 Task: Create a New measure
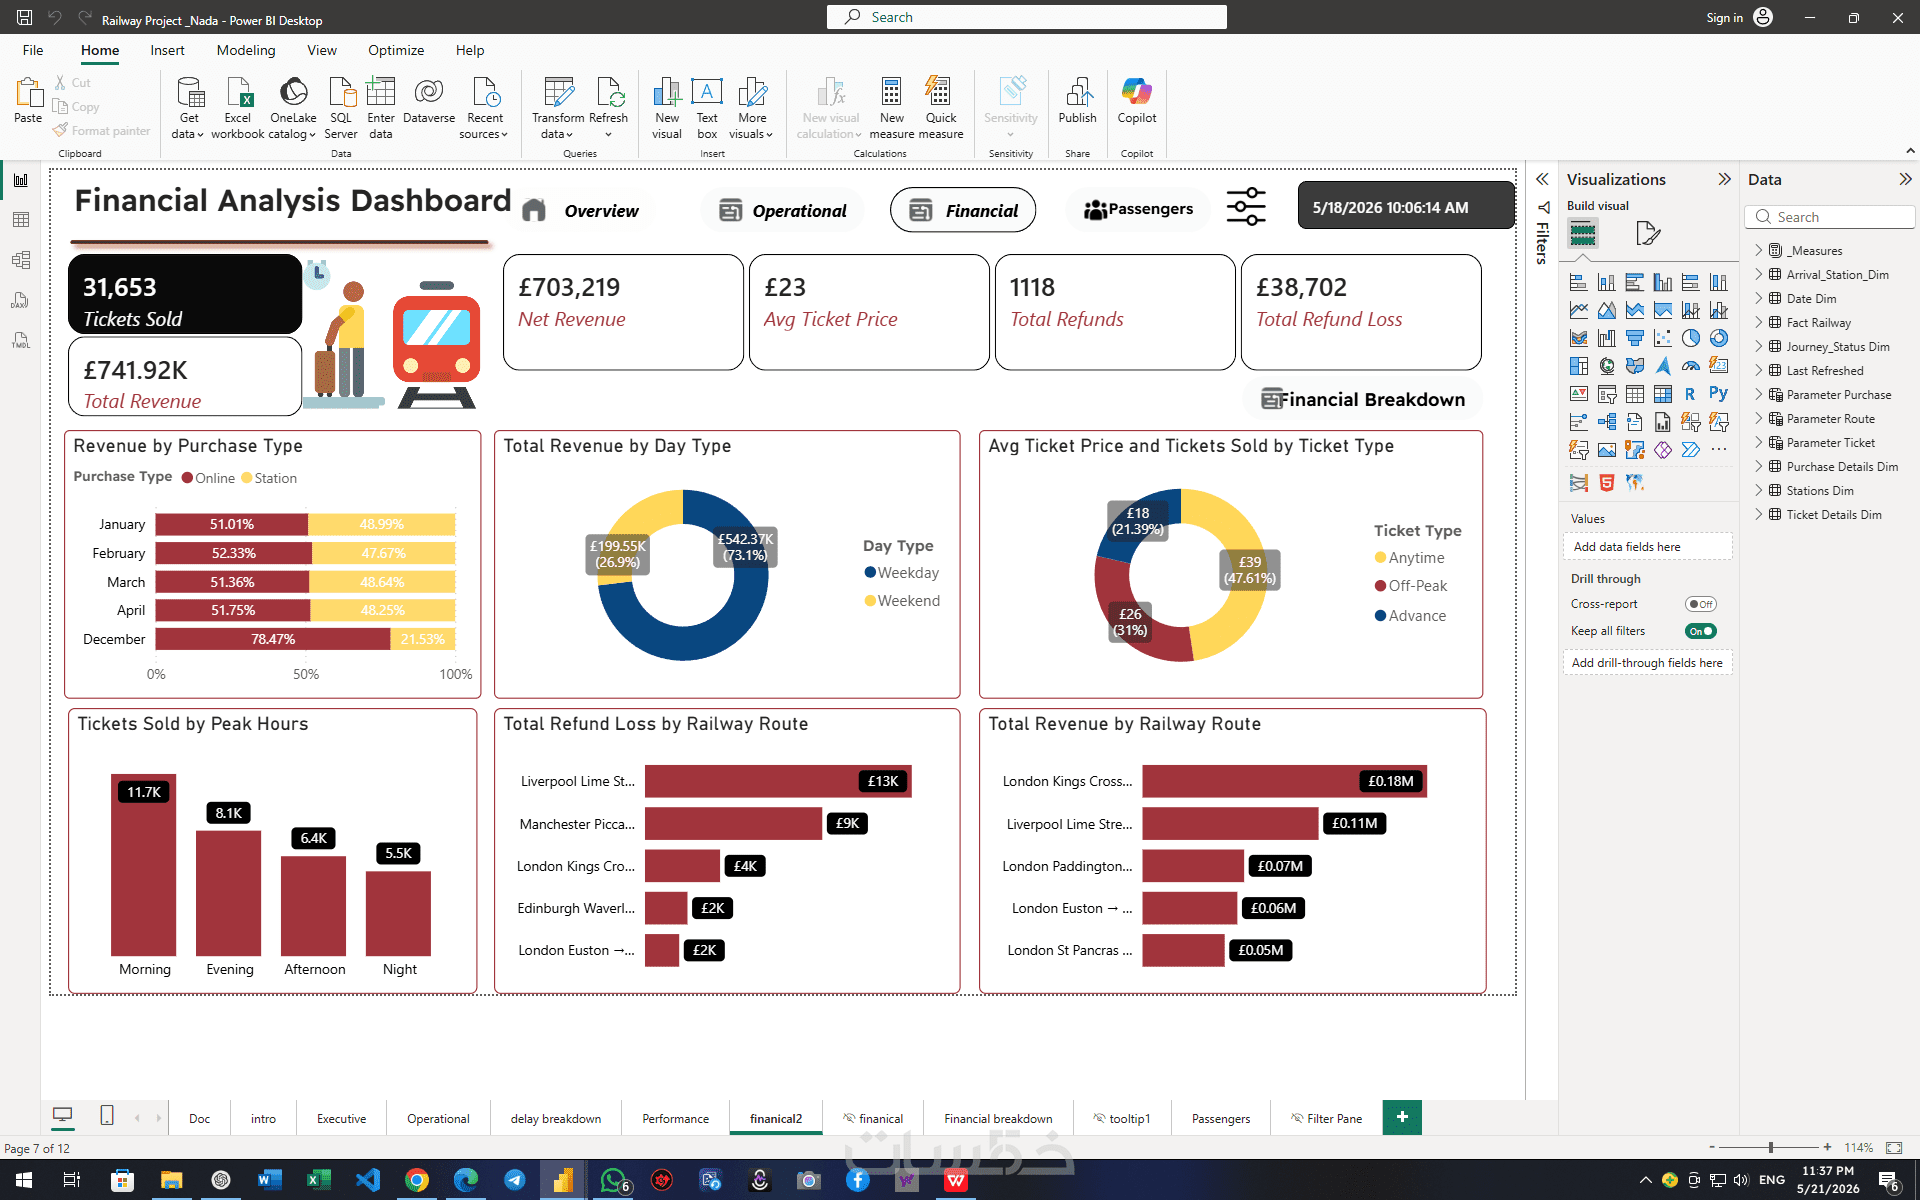pyautogui.click(x=891, y=108)
